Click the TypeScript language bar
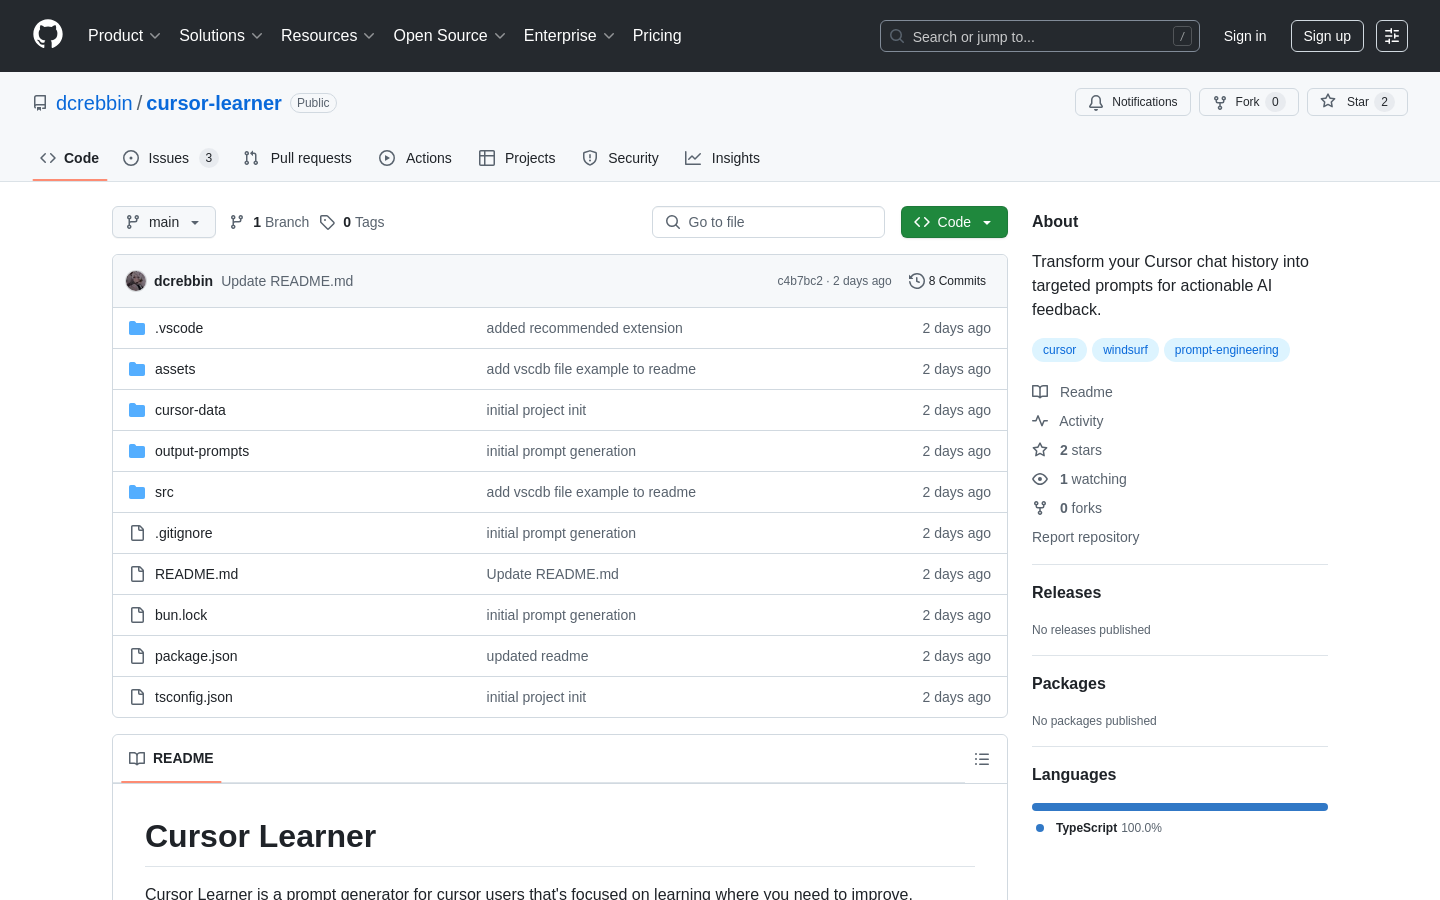Viewport: 1440px width, 900px height. (1180, 807)
